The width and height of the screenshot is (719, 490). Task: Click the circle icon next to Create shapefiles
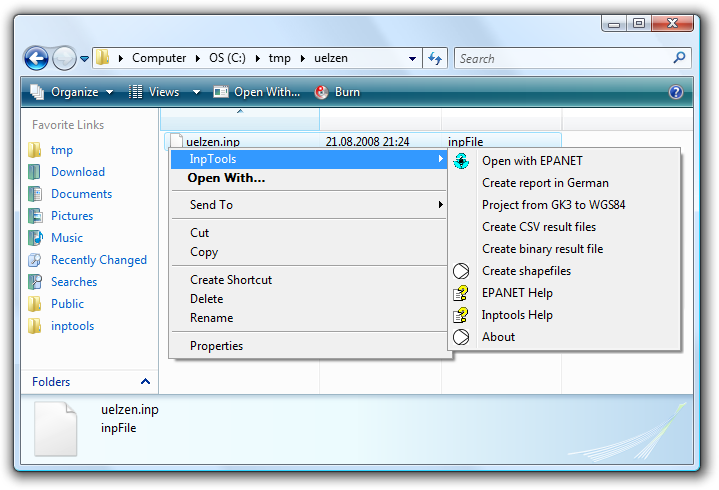click(461, 271)
